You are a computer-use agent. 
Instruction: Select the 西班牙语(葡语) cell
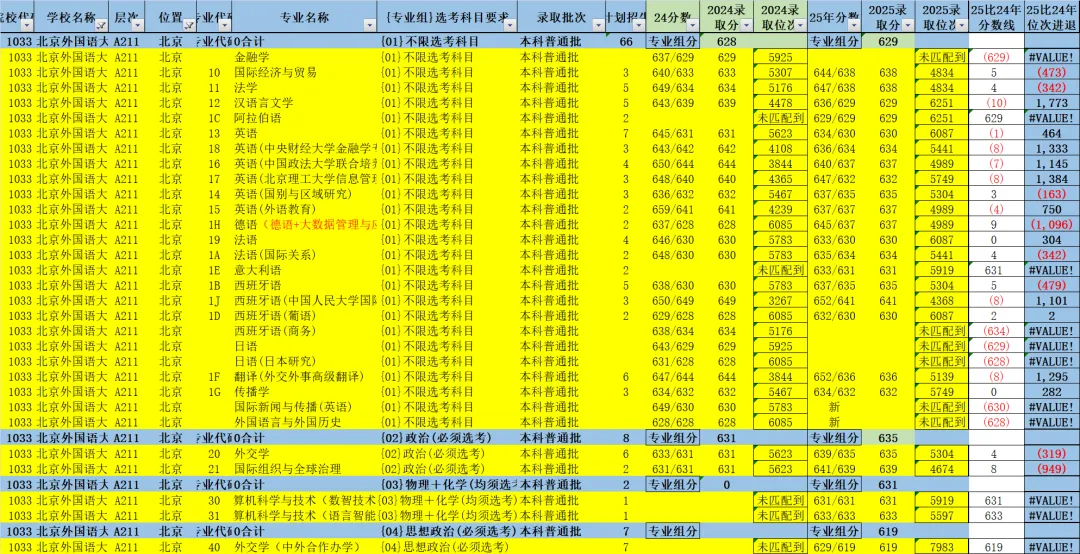[x=304, y=316]
